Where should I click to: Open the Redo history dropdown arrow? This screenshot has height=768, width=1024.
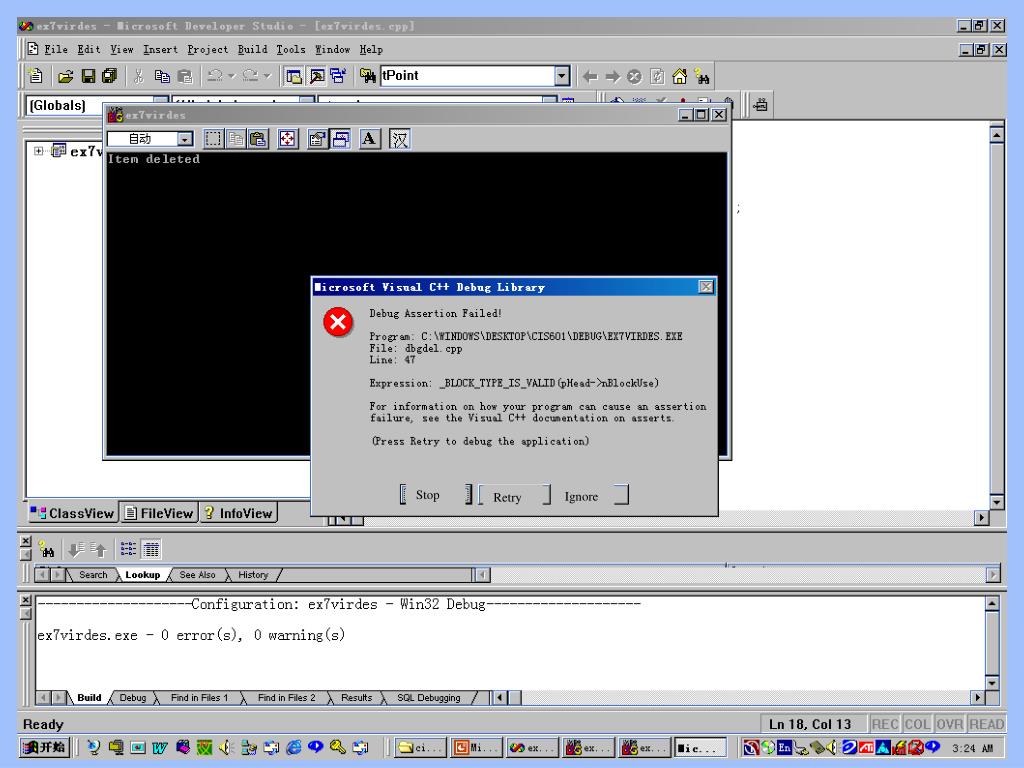click(x=266, y=76)
